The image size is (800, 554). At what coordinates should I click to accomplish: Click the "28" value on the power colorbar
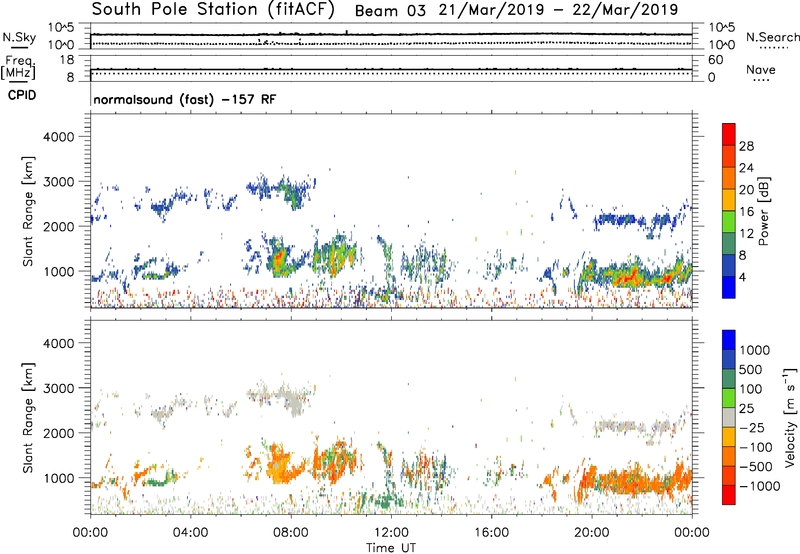pos(746,146)
